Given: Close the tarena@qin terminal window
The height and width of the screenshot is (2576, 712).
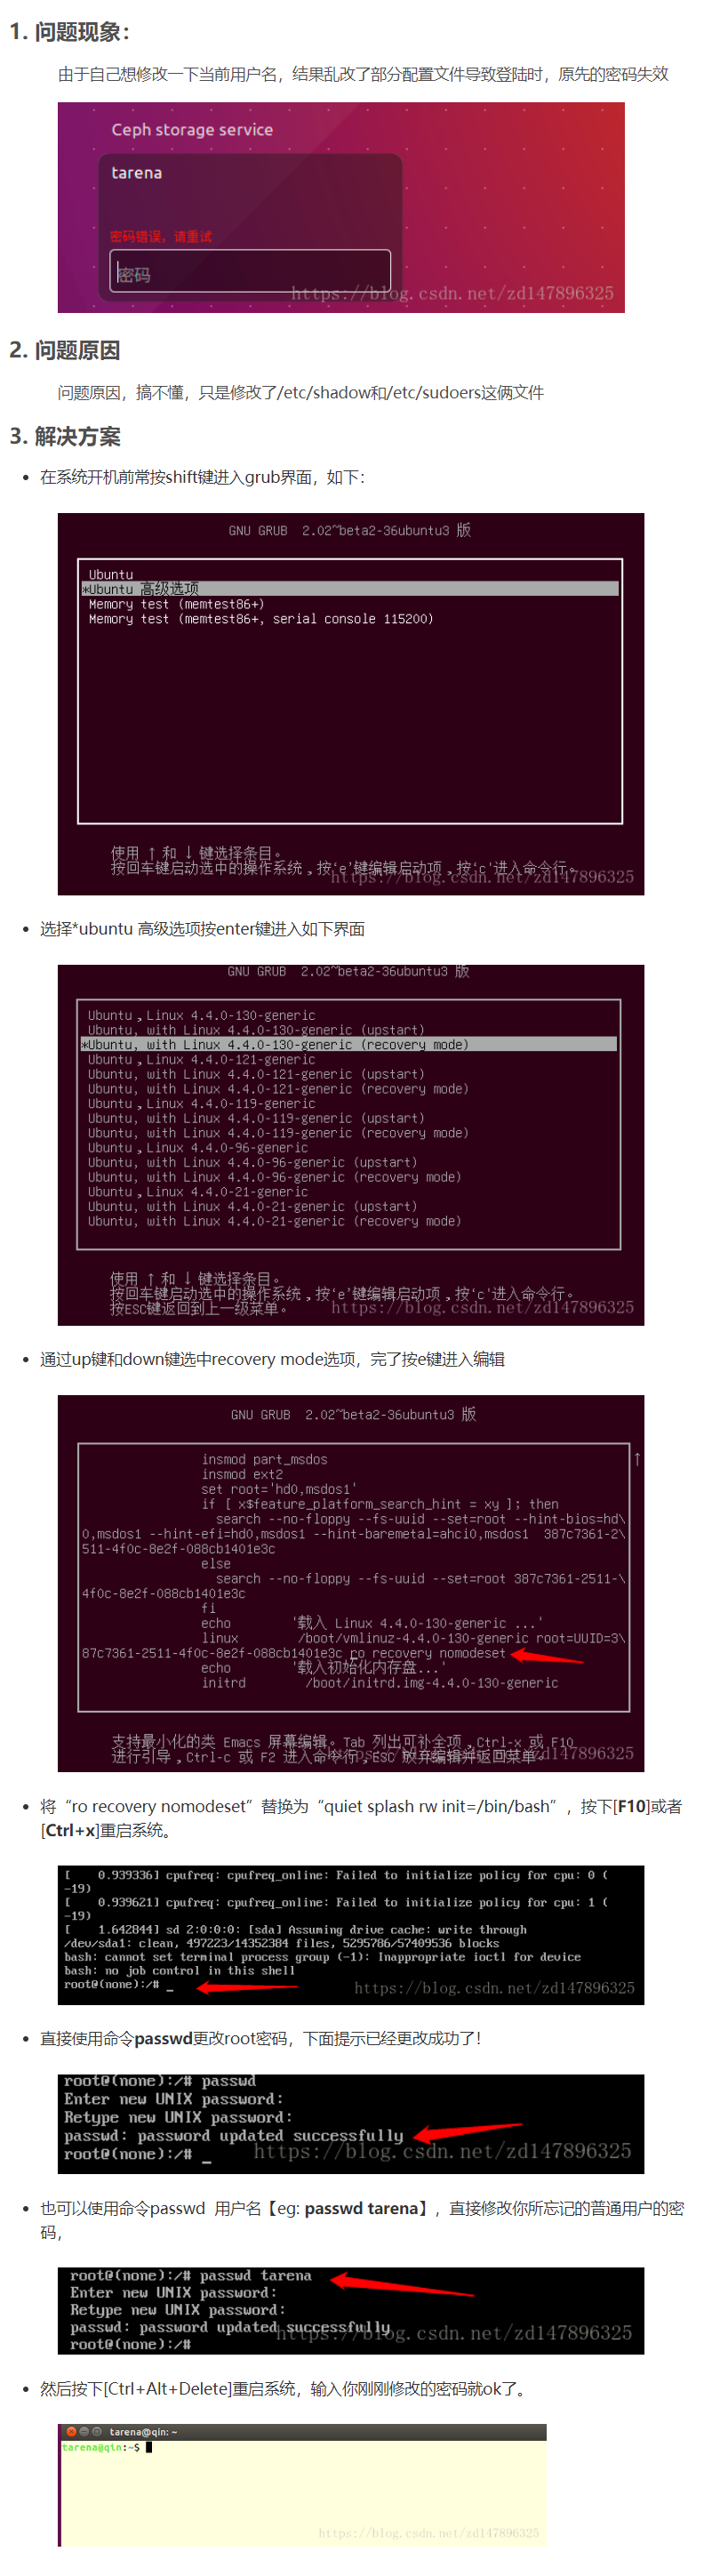Looking at the screenshot, I should point(71,2431).
